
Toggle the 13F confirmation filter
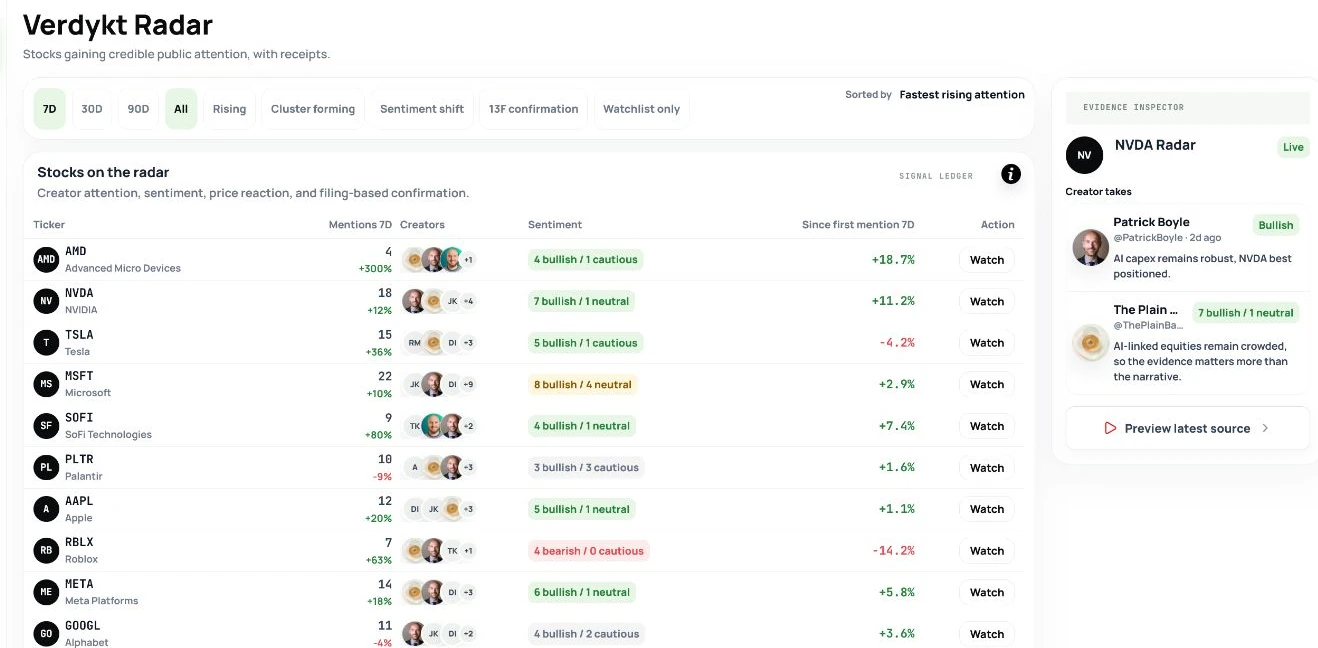[534, 109]
